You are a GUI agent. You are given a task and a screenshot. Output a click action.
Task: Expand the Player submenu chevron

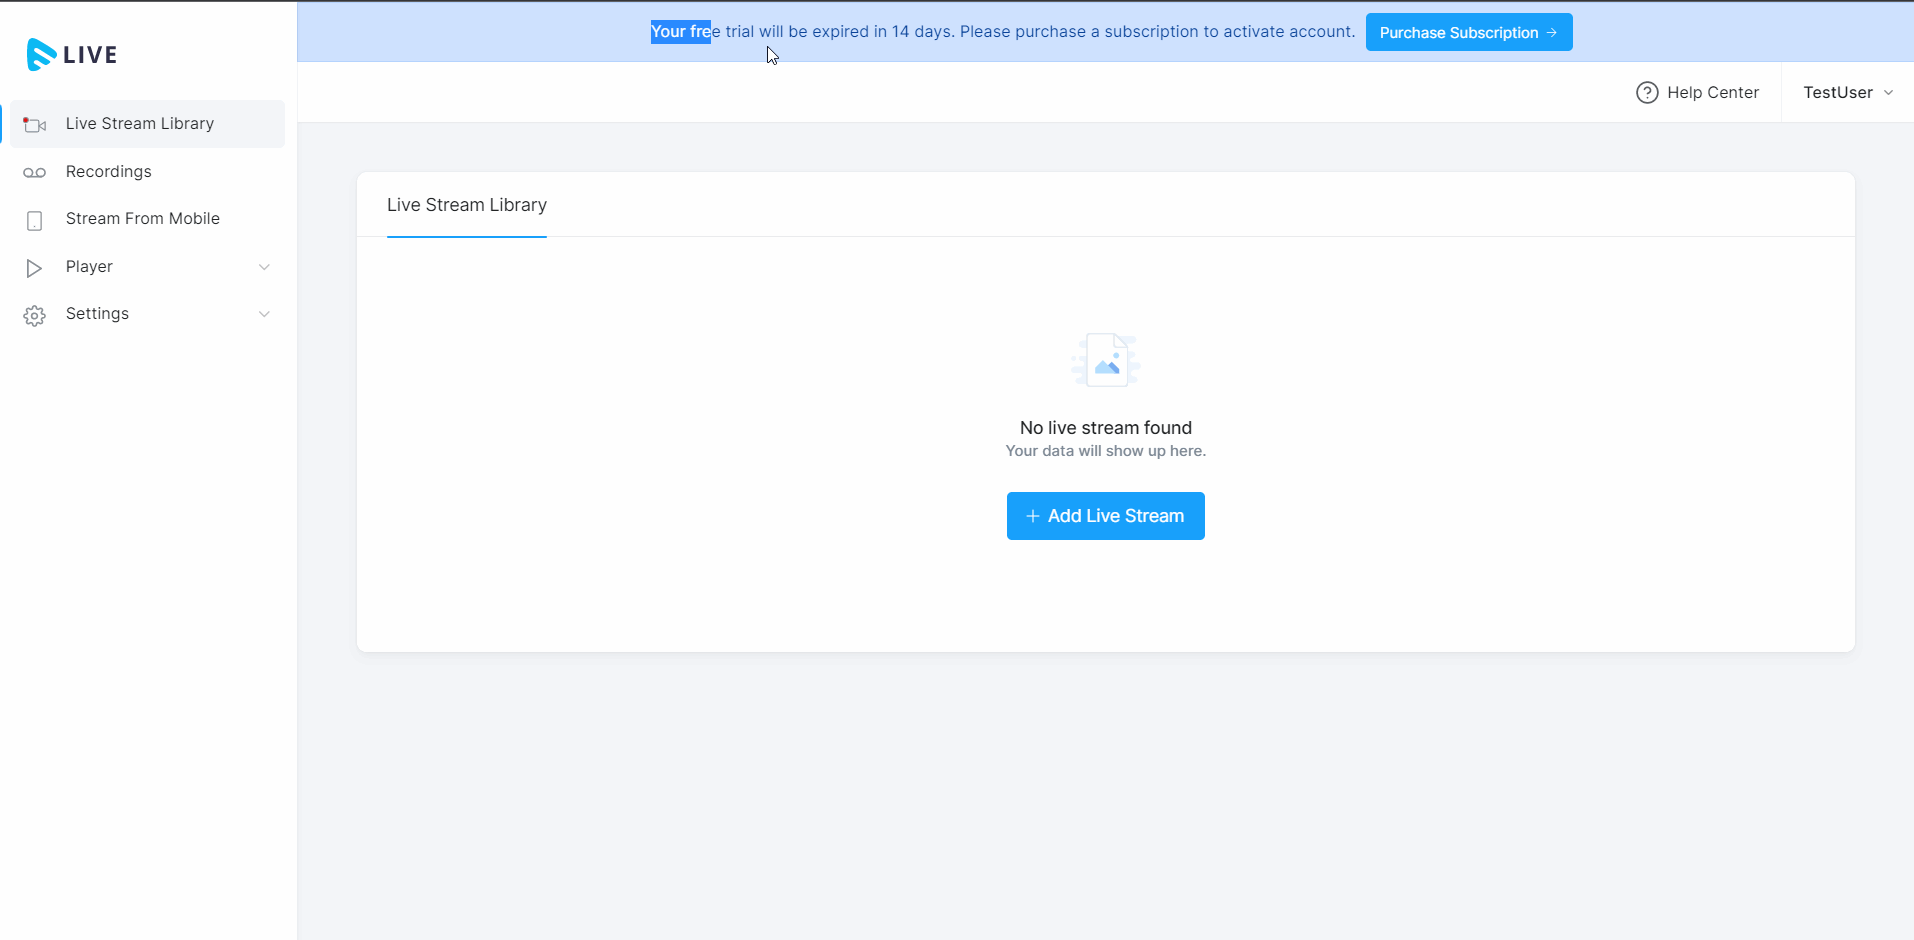pyautogui.click(x=264, y=267)
